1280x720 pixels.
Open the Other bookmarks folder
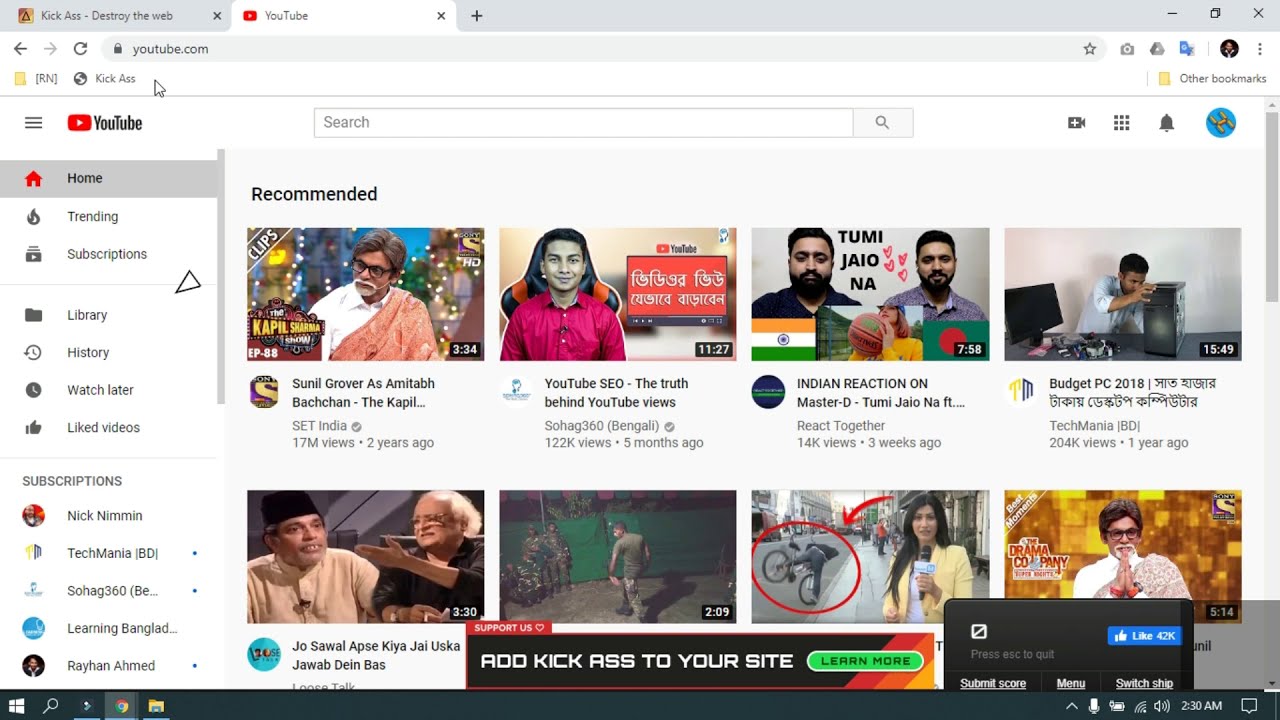(x=1212, y=78)
